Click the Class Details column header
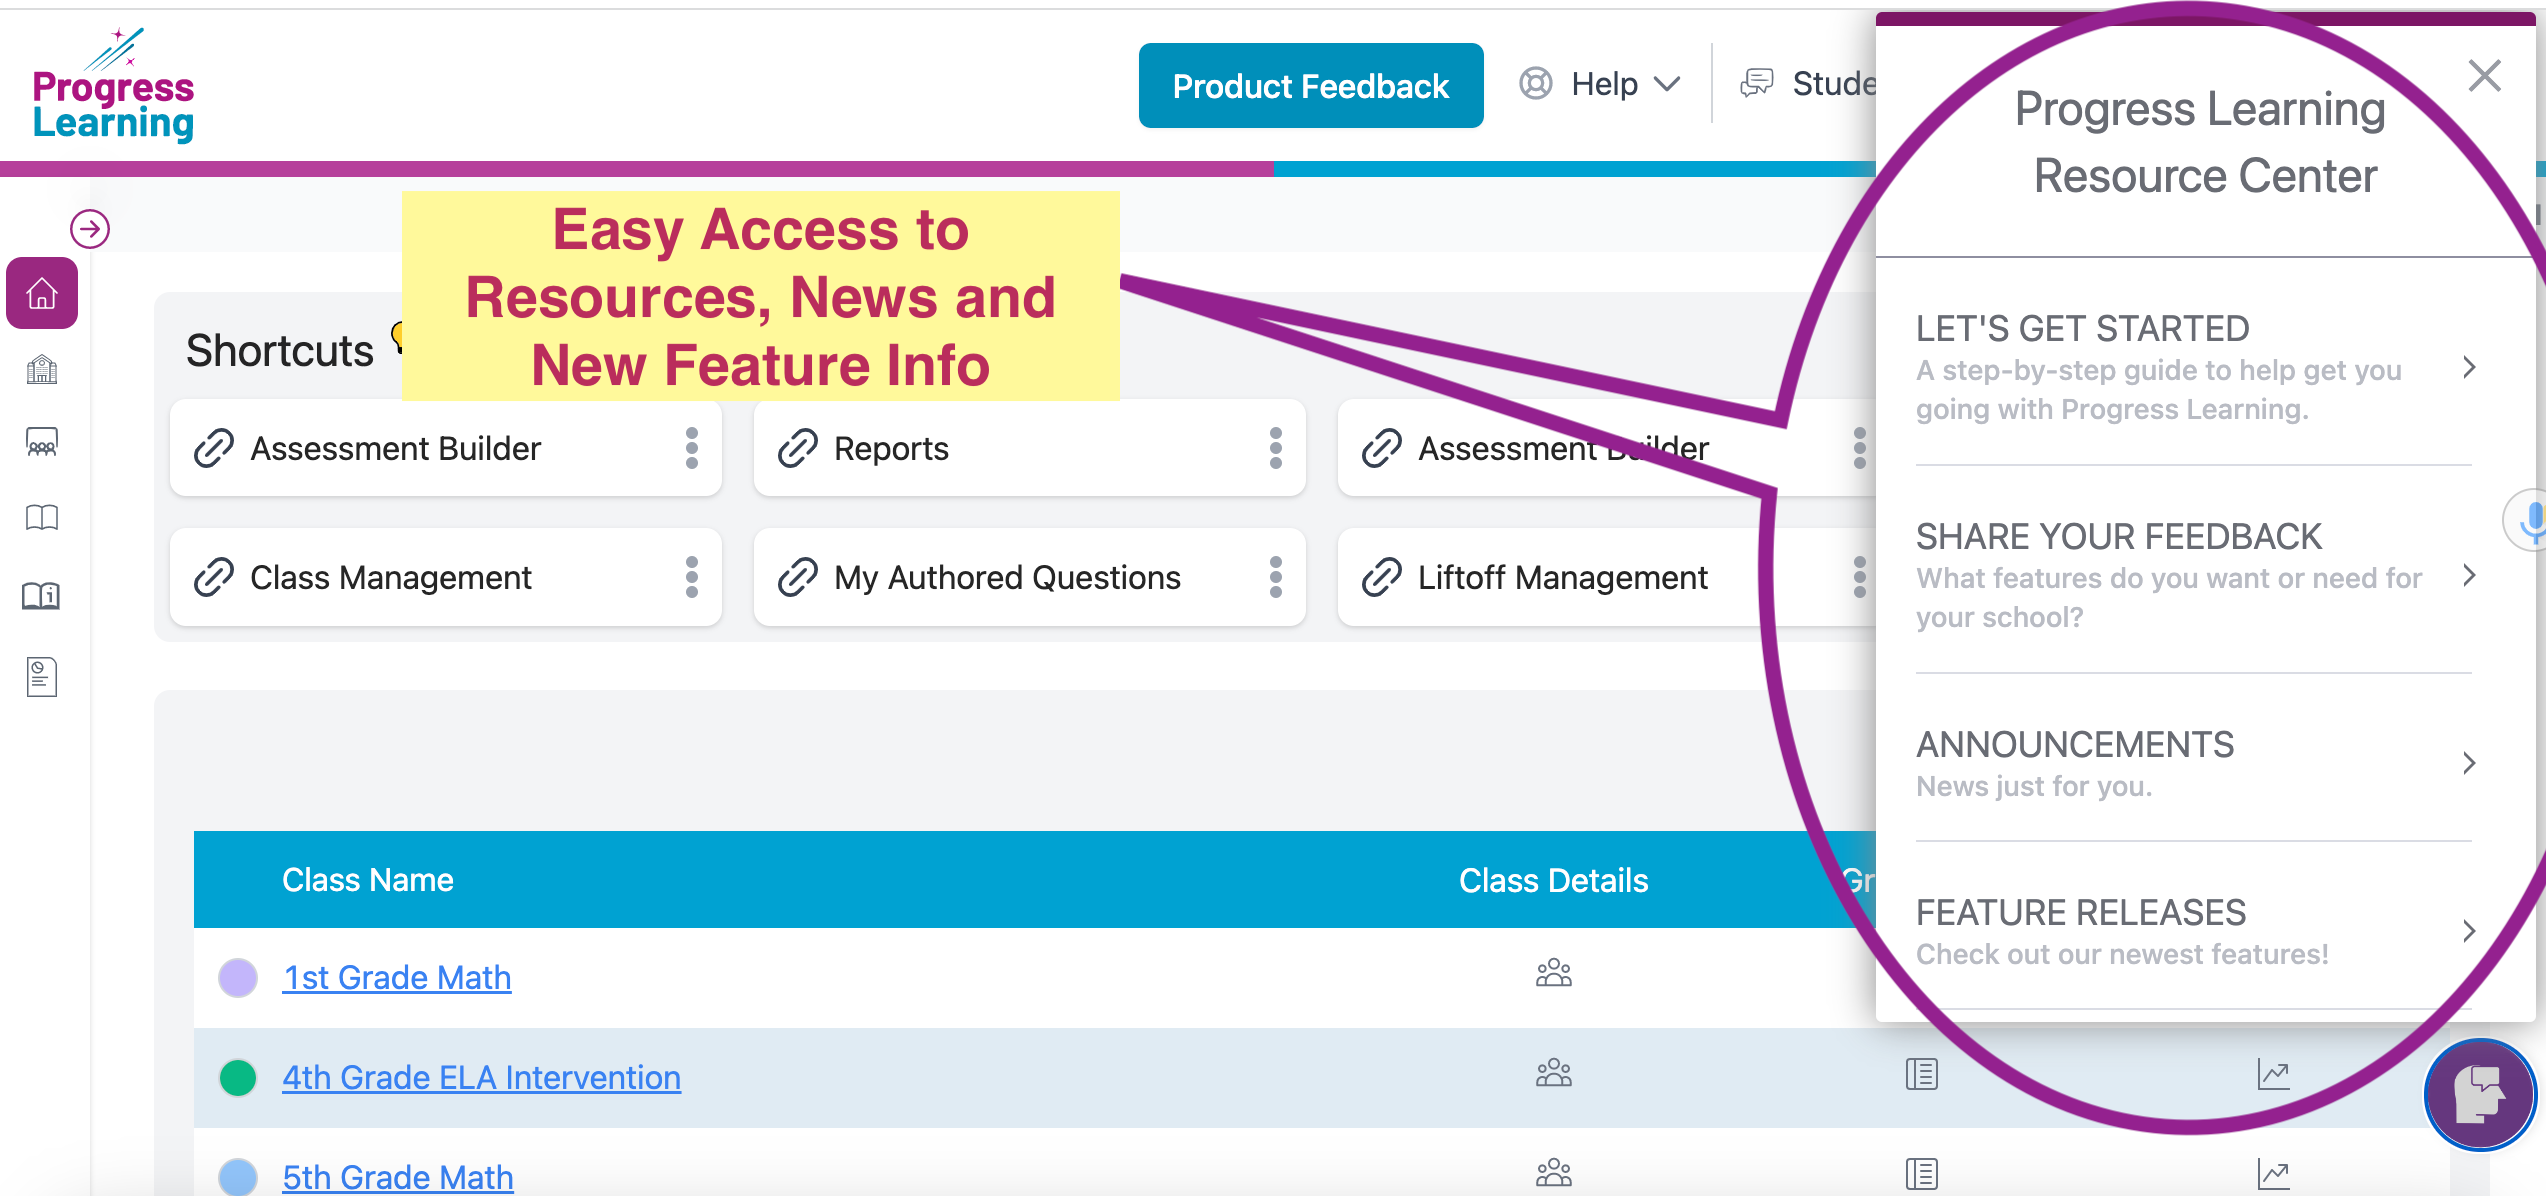 click(x=1553, y=880)
